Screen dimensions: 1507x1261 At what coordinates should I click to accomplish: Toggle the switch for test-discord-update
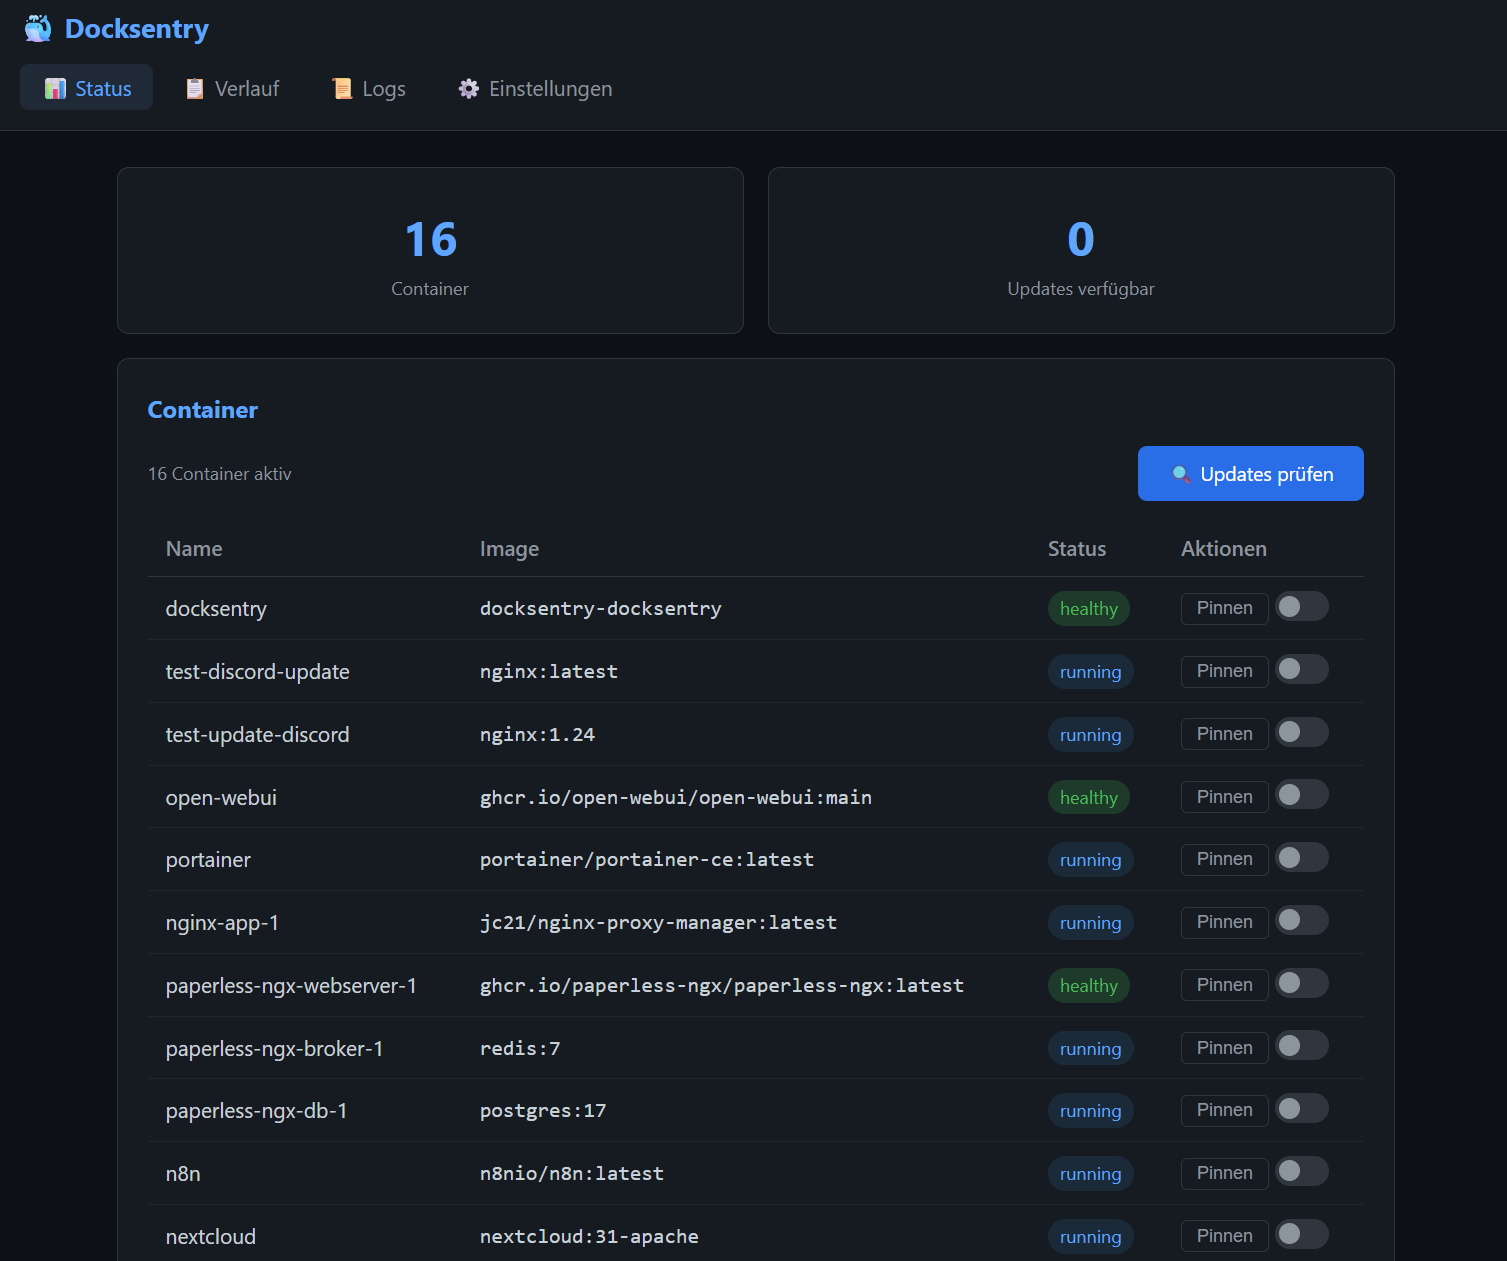[x=1302, y=669]
